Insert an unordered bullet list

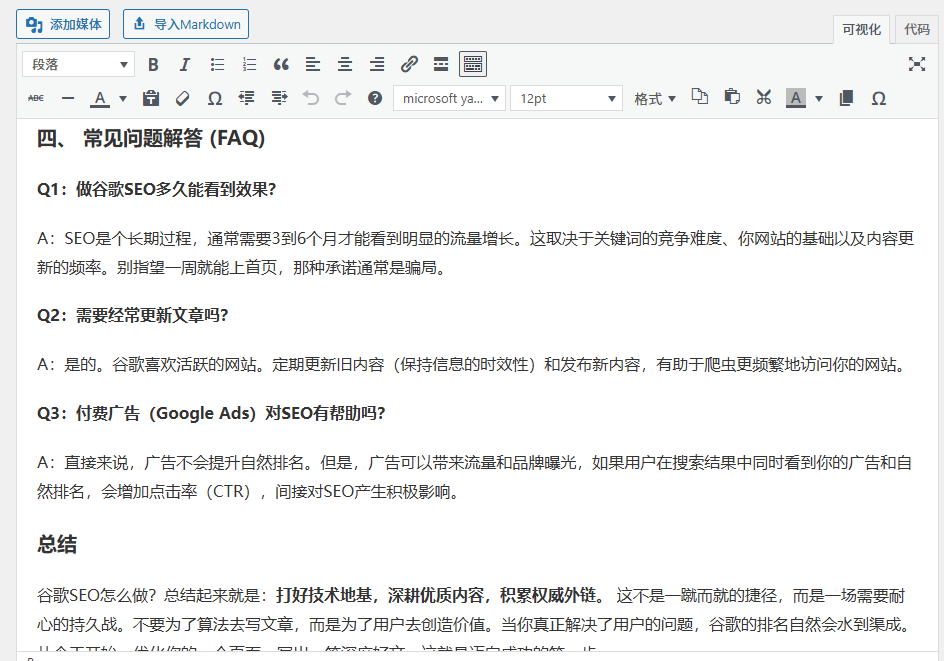pyautogui.click(x=216, y=64)
